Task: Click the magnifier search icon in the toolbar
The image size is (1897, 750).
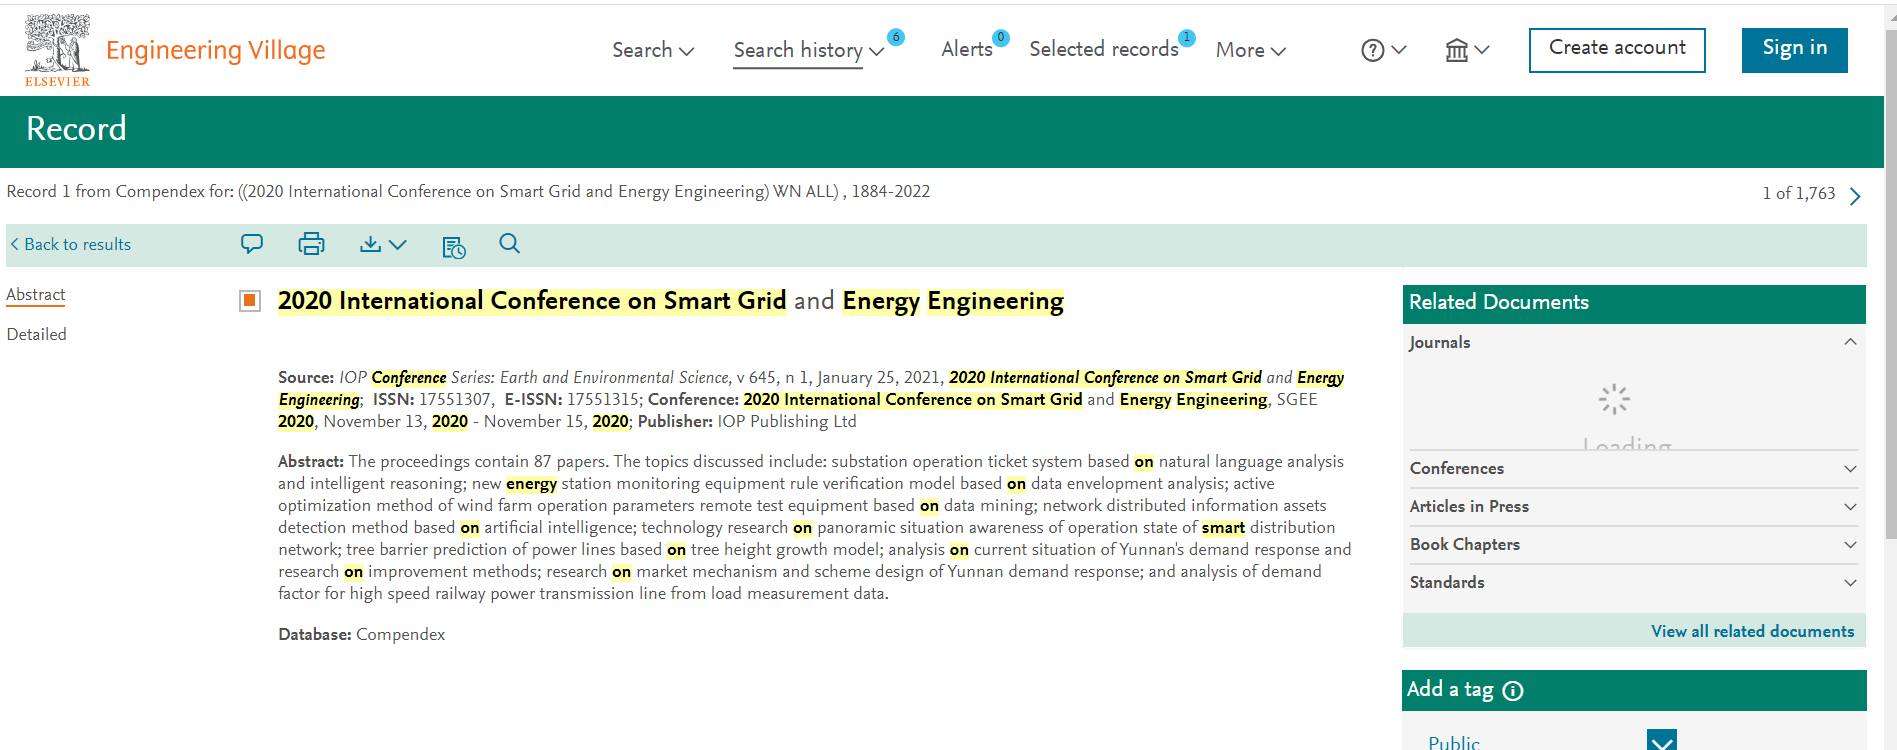Action: pyautogui.click(x=509, y=243)
